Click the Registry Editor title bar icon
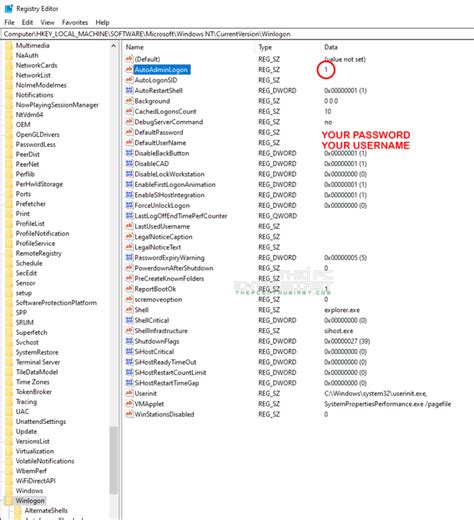Image resolution: width=474 pixels, height=520 pixels. [9, 9]
